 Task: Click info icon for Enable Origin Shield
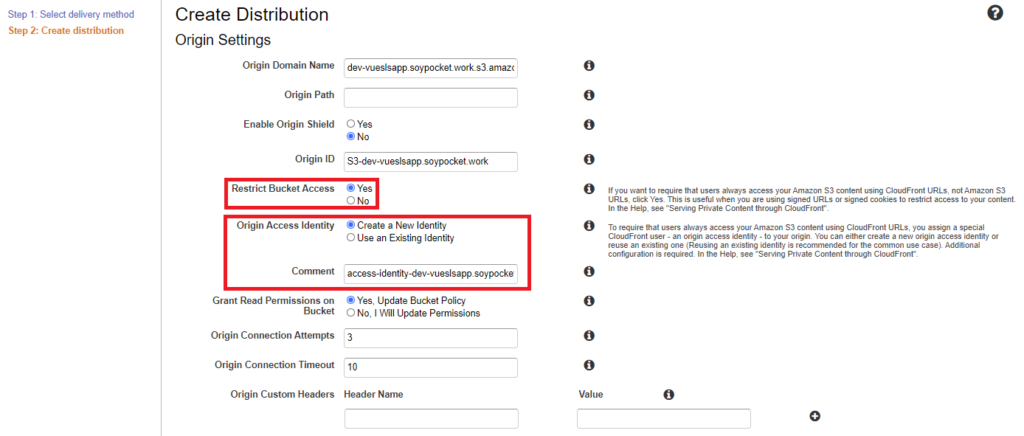point(589,125)
